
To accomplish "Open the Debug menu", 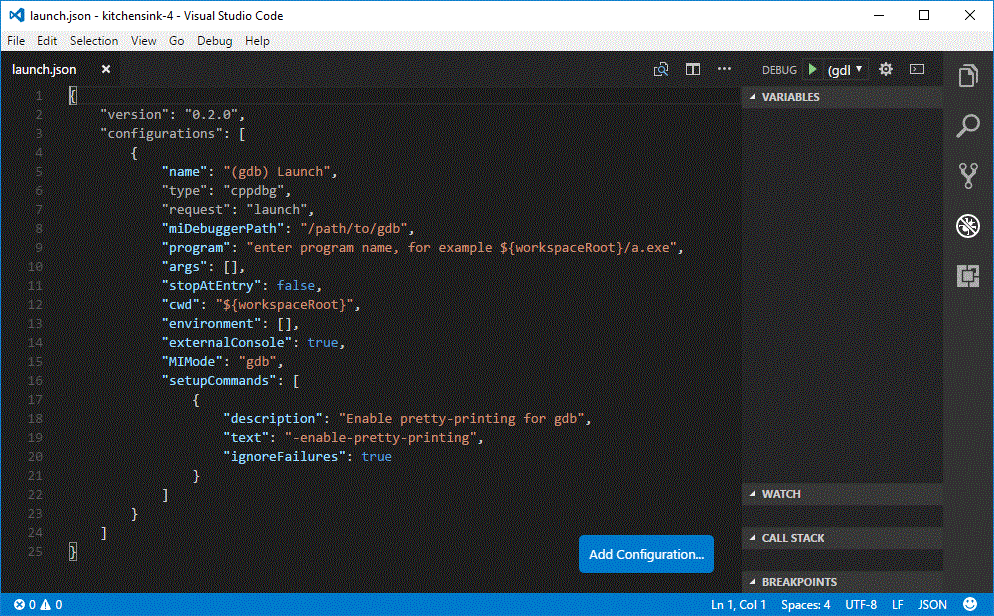I will tap(214, 41).
